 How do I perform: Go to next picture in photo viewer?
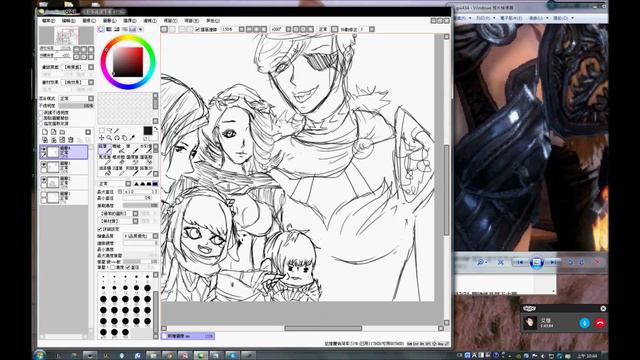pyautogui.click(x=553, y=262)
